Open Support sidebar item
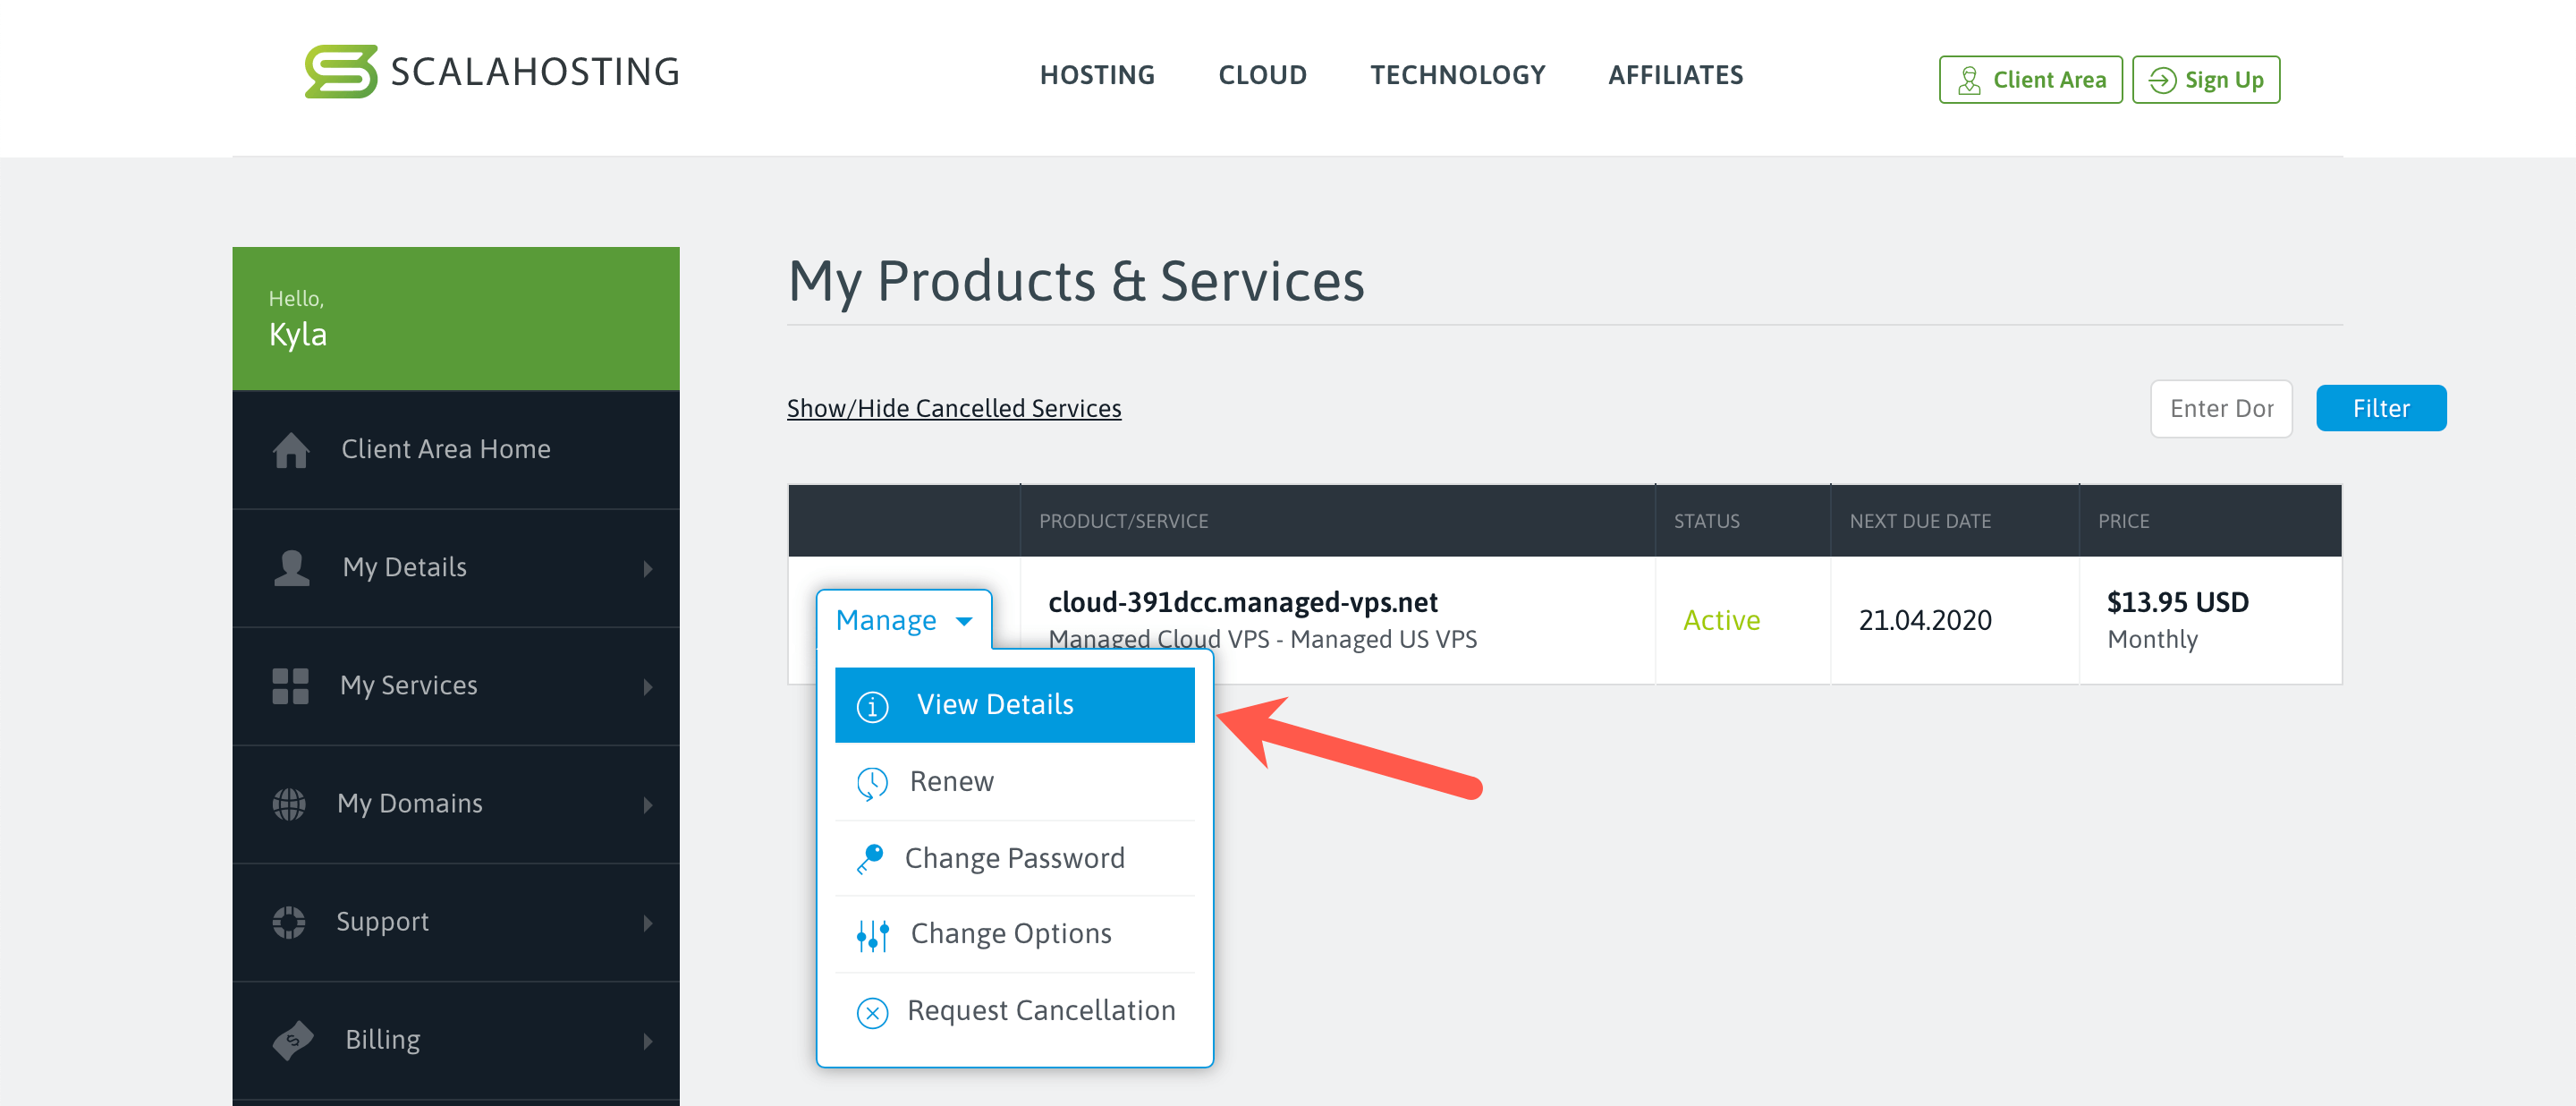 (x=455, y=921)
